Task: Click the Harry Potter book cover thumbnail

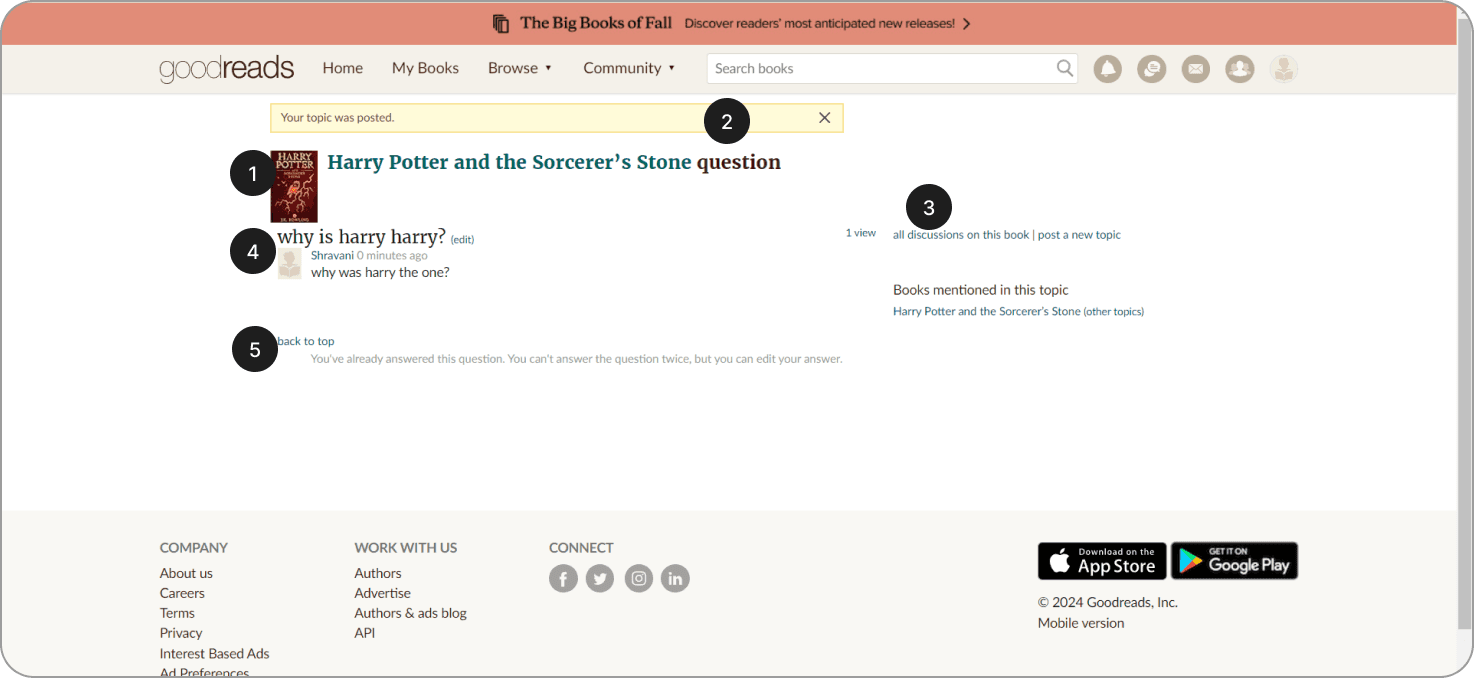Action: 294,186
